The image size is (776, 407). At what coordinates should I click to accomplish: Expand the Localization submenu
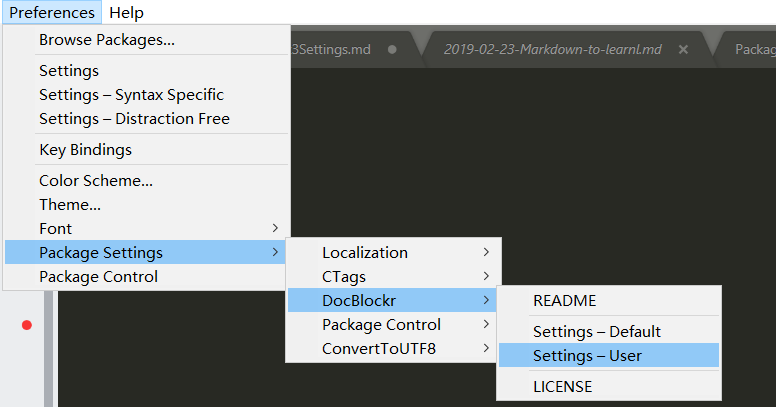pos(365,253)
